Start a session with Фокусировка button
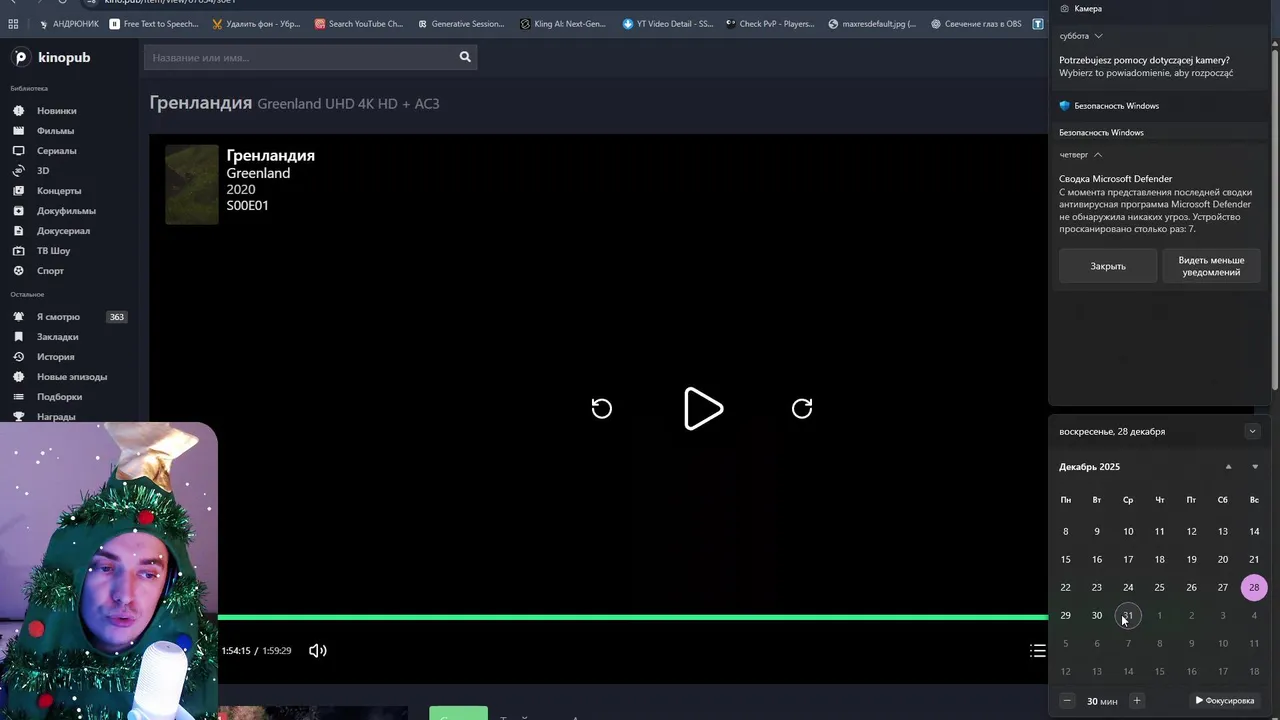Screen dimensions: 1280x720 pos(1225,701)
